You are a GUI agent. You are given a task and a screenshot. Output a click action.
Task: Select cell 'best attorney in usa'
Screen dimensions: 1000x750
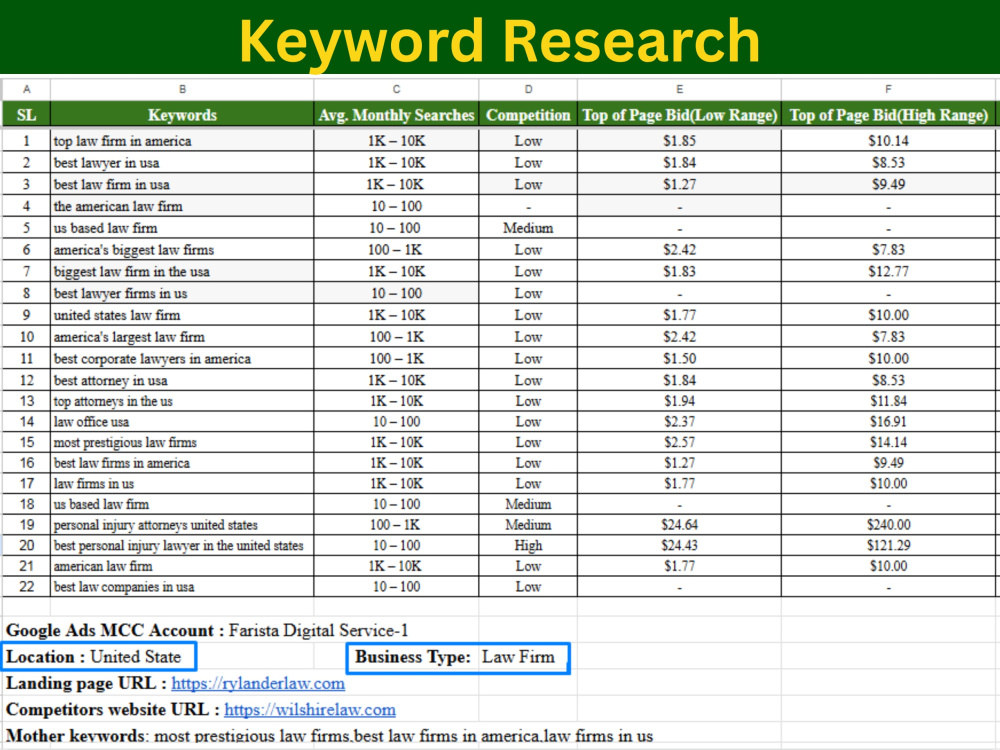pyautogui.click(x=182, y=380)
